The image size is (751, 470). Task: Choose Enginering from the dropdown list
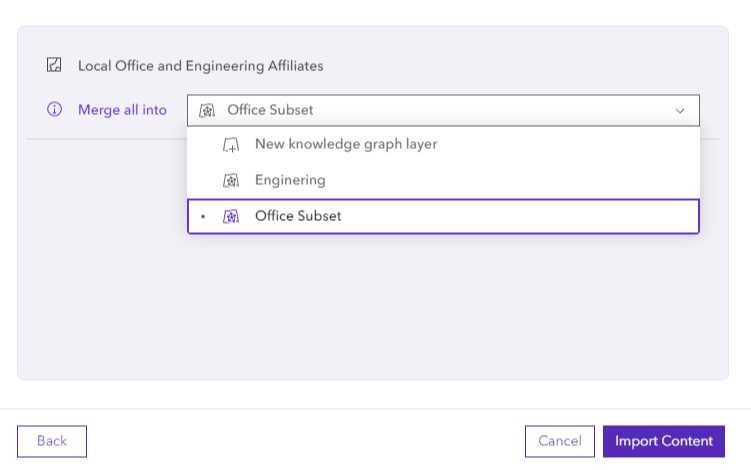tap(290, 180)
